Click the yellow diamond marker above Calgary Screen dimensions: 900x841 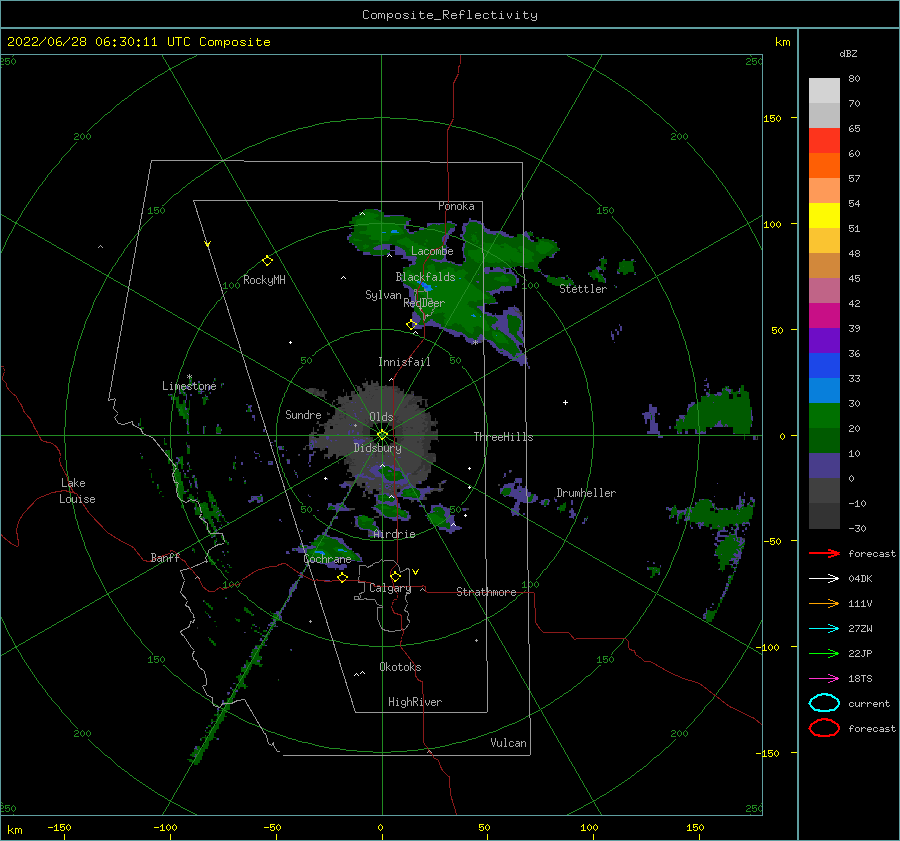coord(395,576)
